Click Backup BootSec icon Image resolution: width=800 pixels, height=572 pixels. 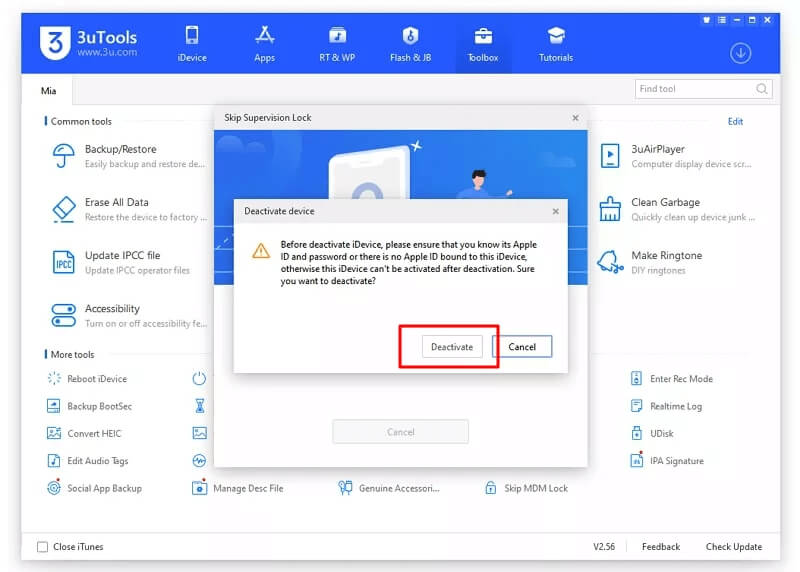tap(54, 406)
